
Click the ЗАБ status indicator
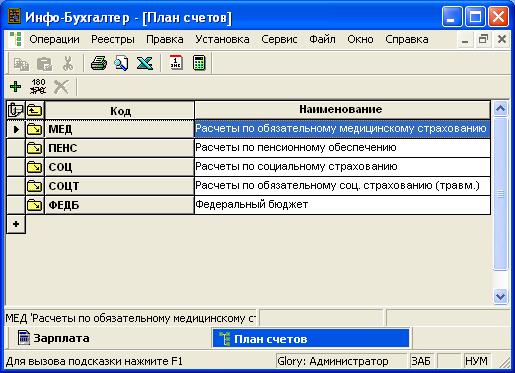tap(422, 361)
